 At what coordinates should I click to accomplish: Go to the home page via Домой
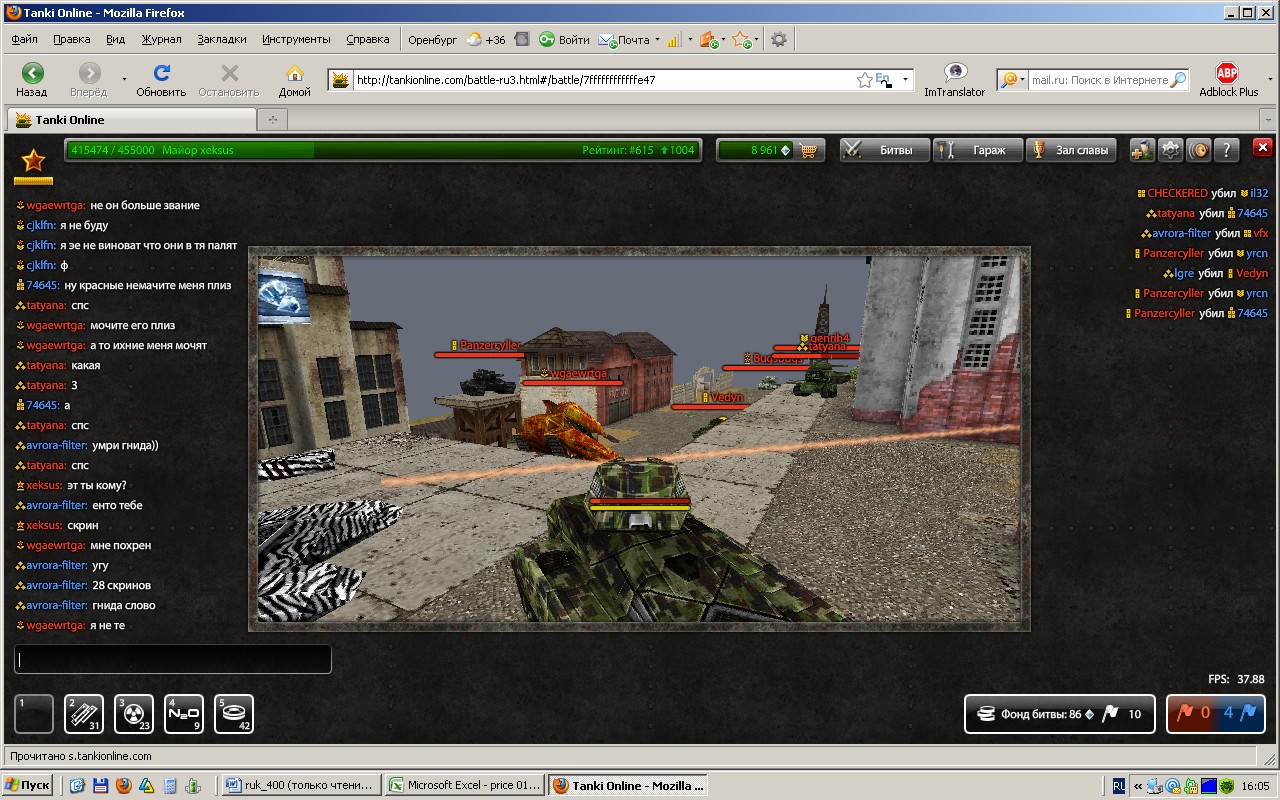pyautogui.click(x=294, y=79)
